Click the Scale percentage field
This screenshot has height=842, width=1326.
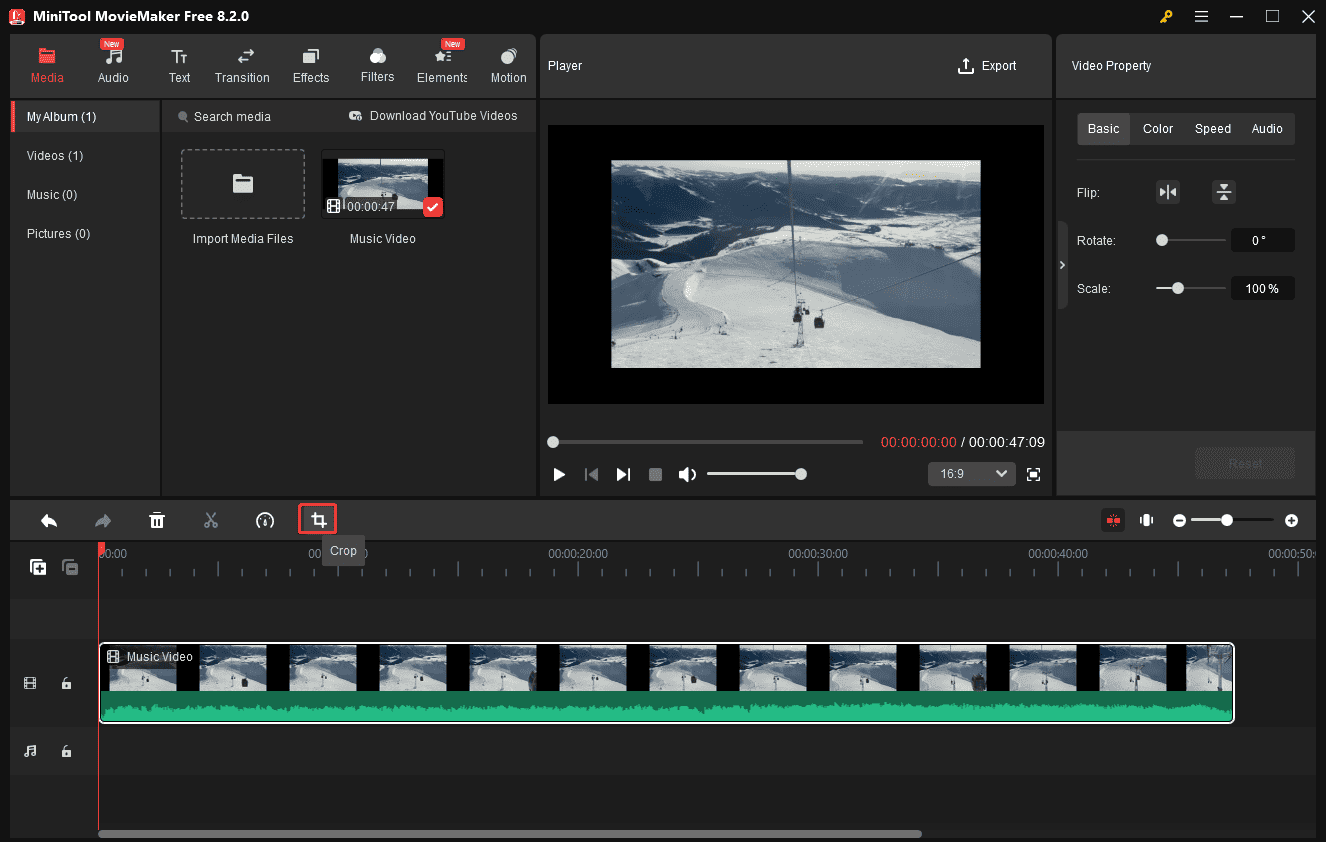point(1263,288)
